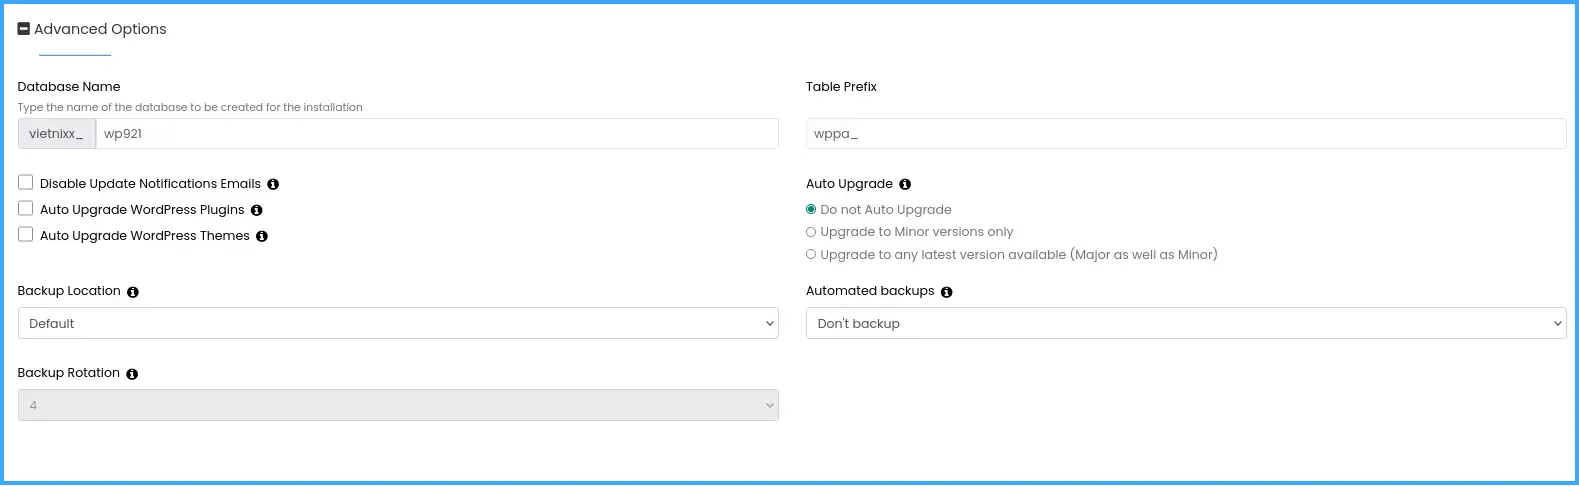Click the Automated backups label text
Screen dimensions: 1579x487
pos(870,291)
